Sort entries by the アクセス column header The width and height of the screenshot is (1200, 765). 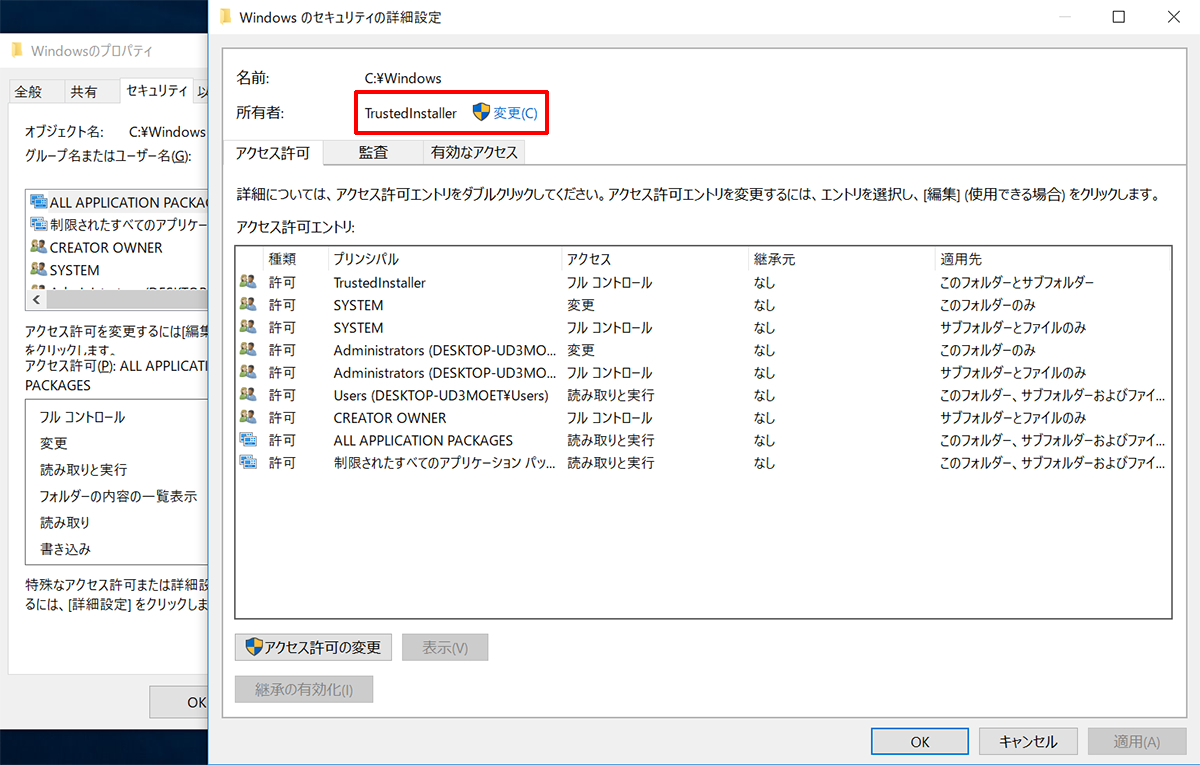click(x=655, y=259)
